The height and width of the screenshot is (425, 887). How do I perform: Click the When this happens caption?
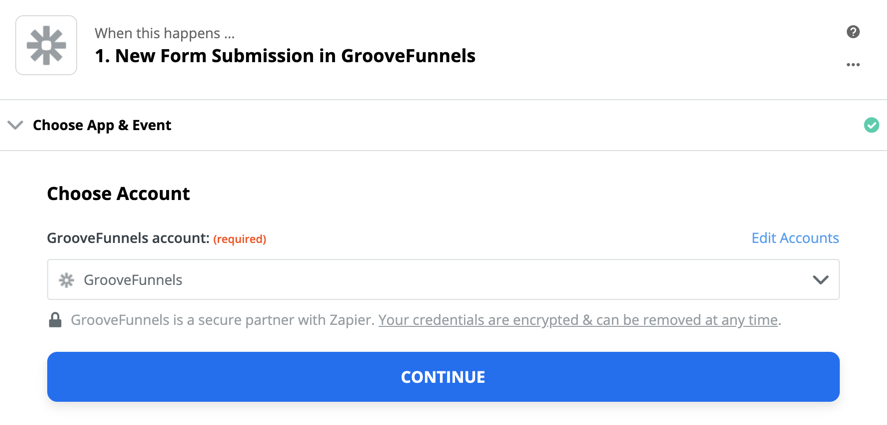point(165,33)
